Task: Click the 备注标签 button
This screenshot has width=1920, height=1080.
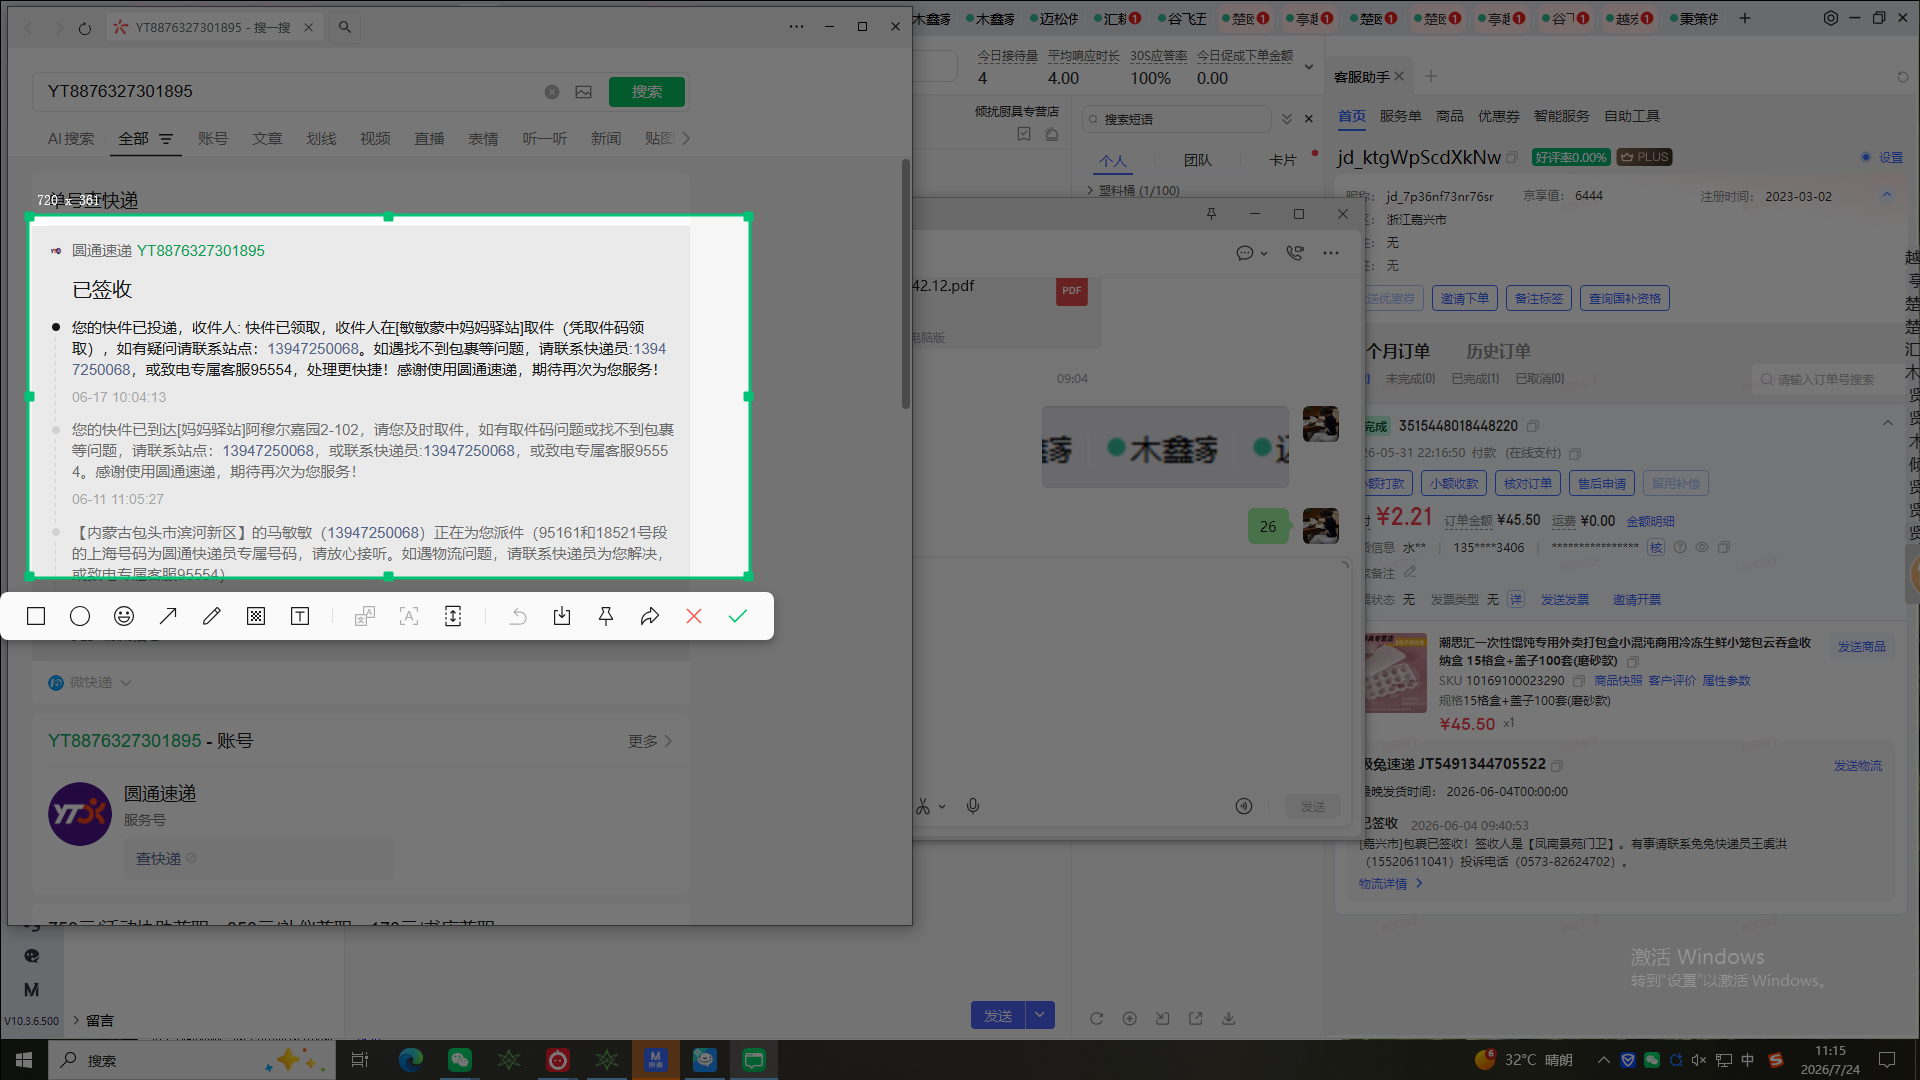Action: tap(1539, 298)
